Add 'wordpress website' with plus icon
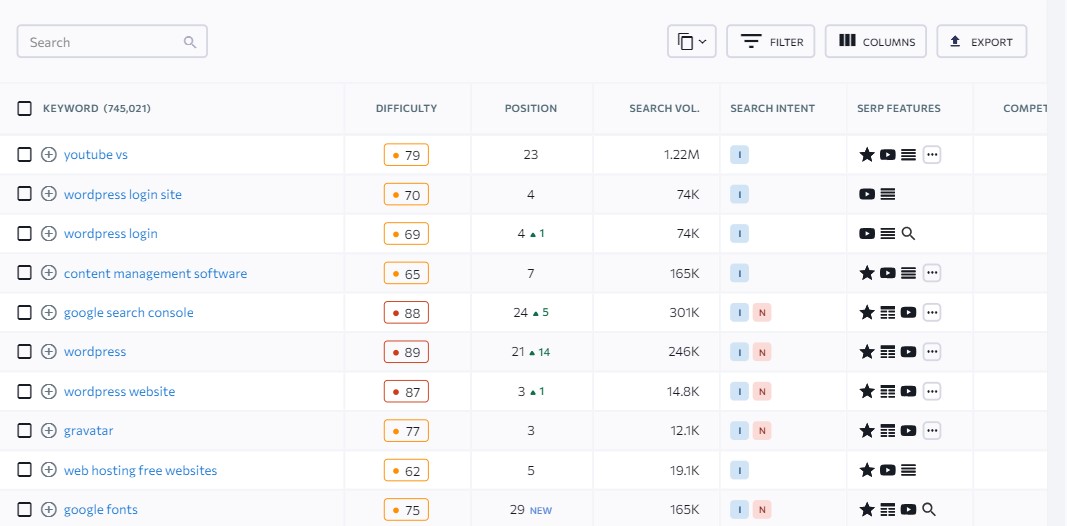This screenshot has width=1067, height=526. point(48,391)
